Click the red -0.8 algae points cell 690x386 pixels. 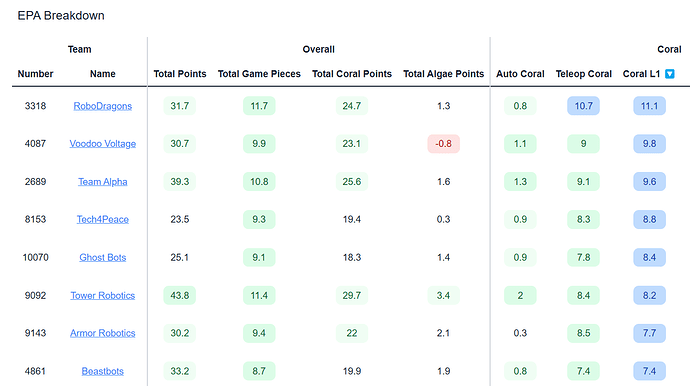pos(444,144)
